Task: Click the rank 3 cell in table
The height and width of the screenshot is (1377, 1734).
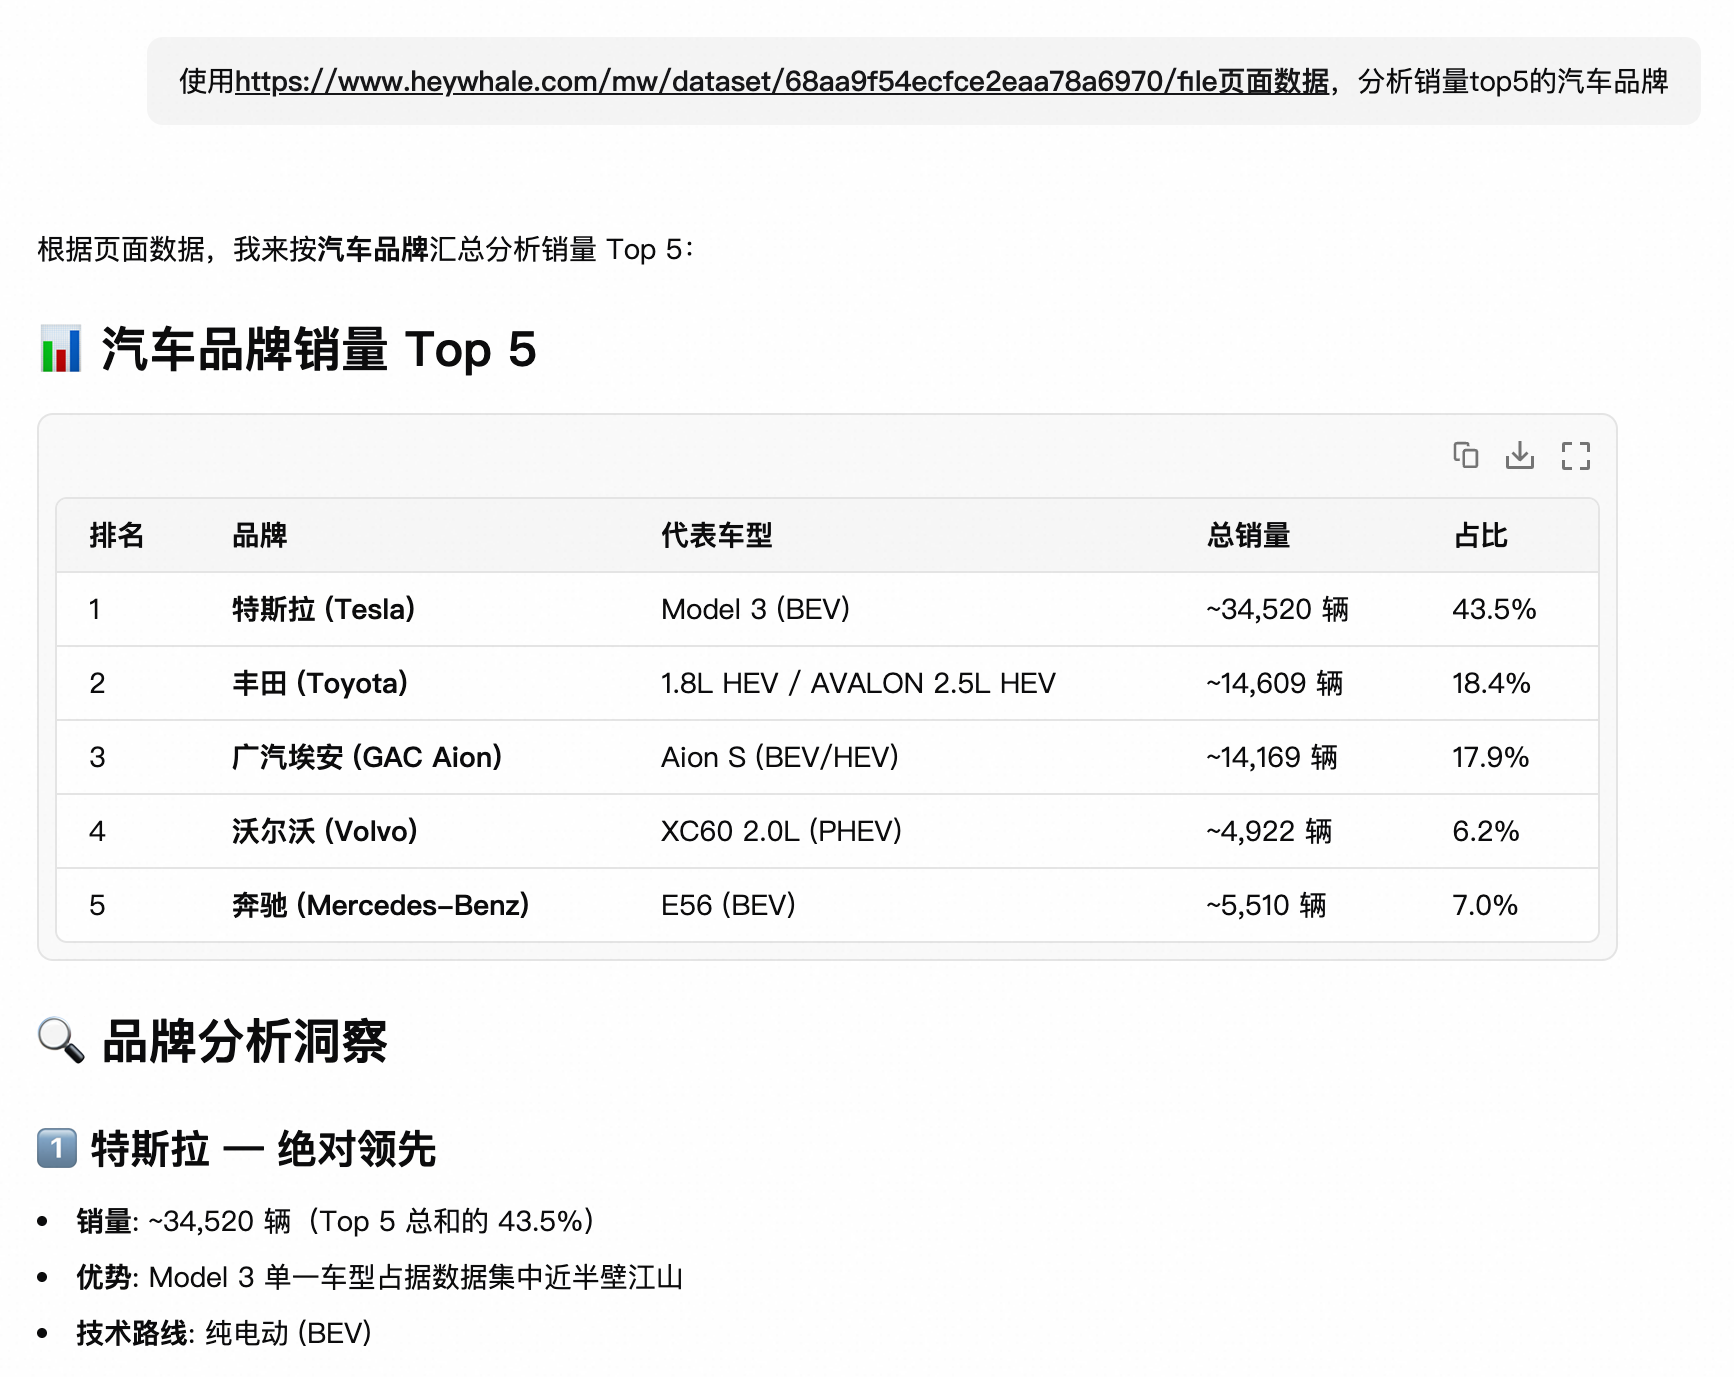Action: click(97, 757)
